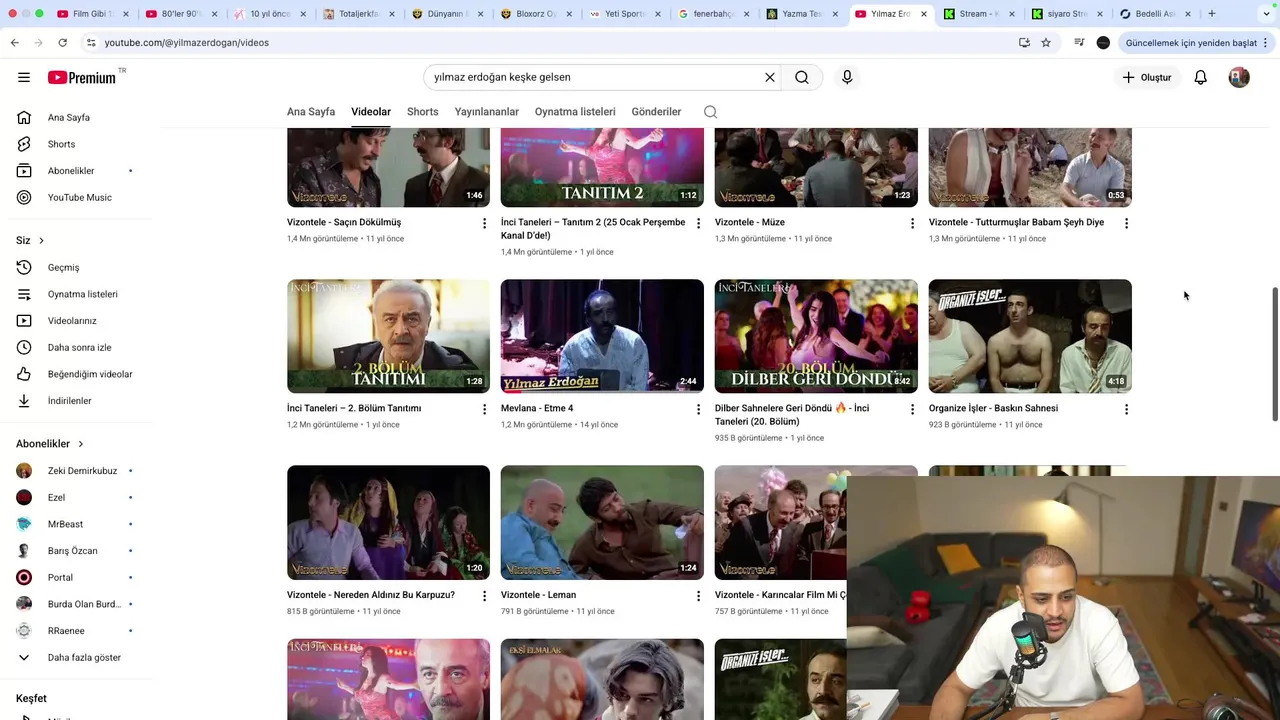Open options menu for Vizontele - Leman
The image size is (1280, 720).
(x=698, y=596)
